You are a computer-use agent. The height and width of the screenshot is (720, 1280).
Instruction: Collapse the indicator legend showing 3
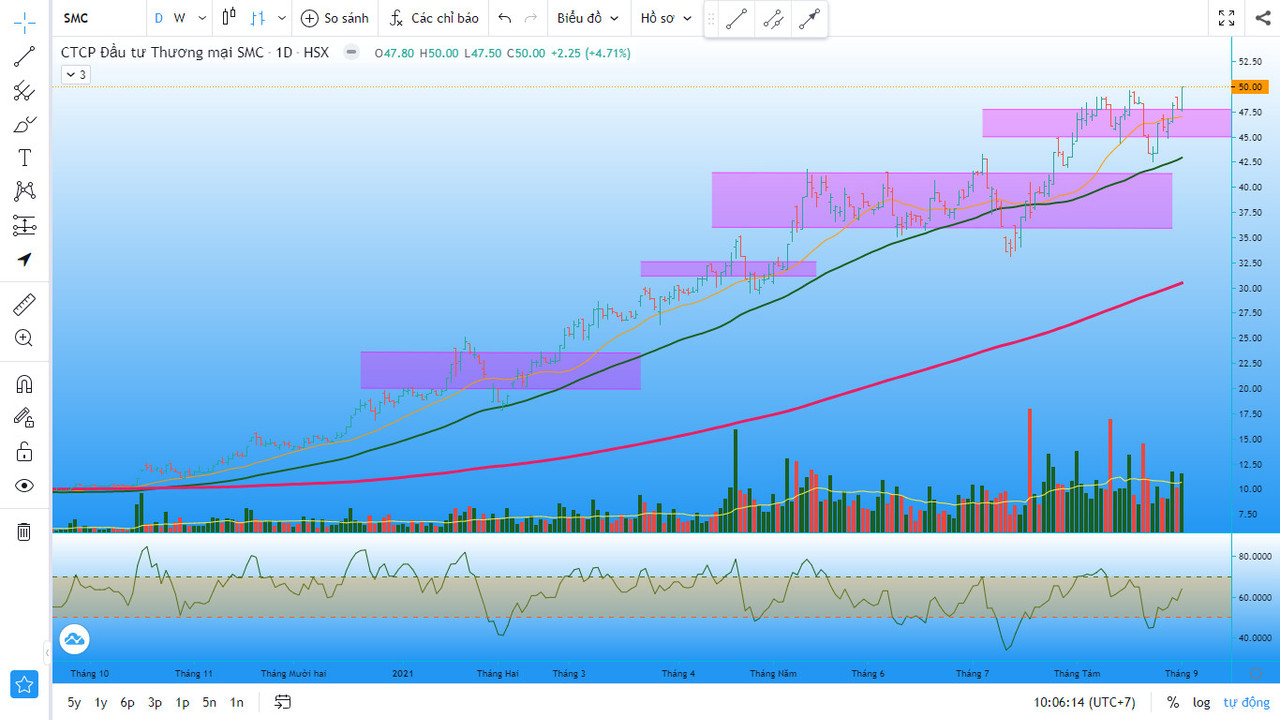75,74
